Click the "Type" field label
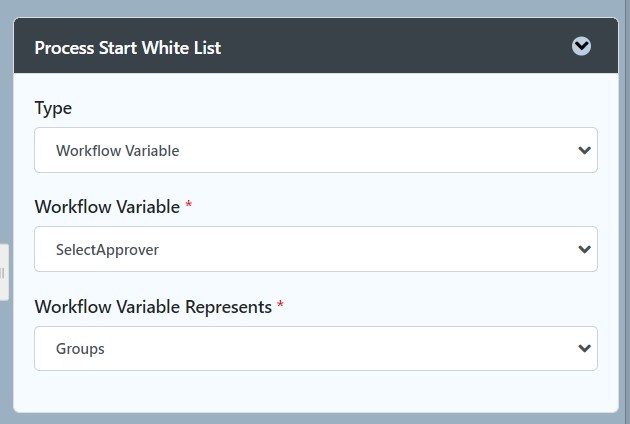Screen dimensions: 630x424 point(53,109)
